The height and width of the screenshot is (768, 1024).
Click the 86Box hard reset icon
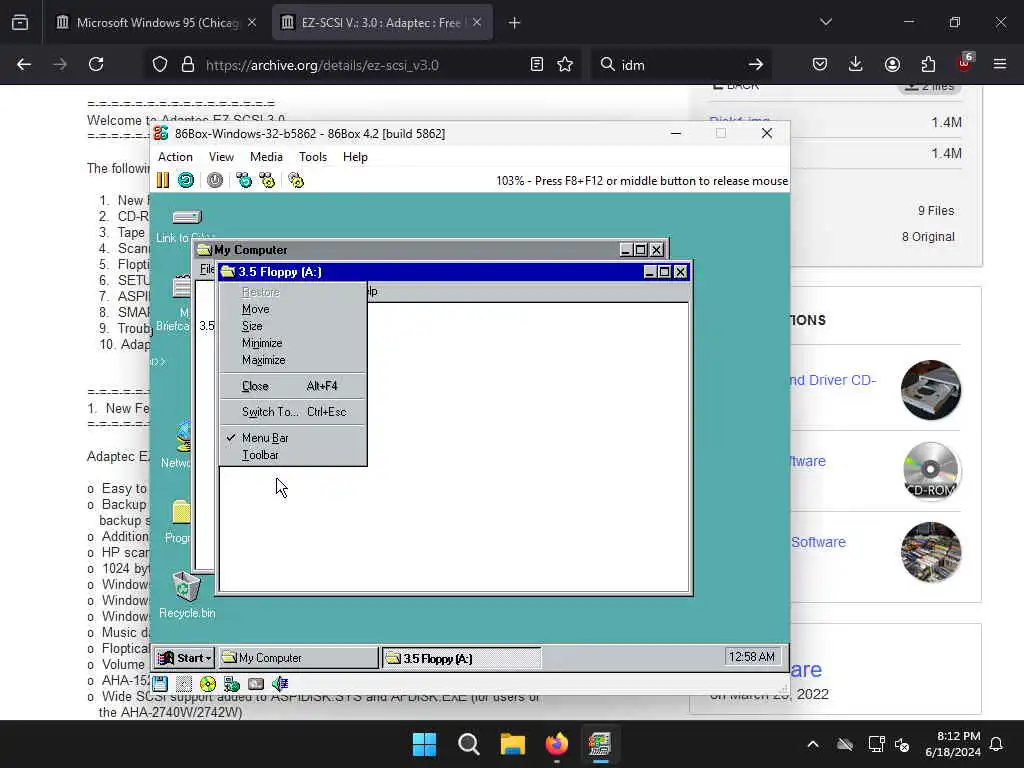(186, 180)
